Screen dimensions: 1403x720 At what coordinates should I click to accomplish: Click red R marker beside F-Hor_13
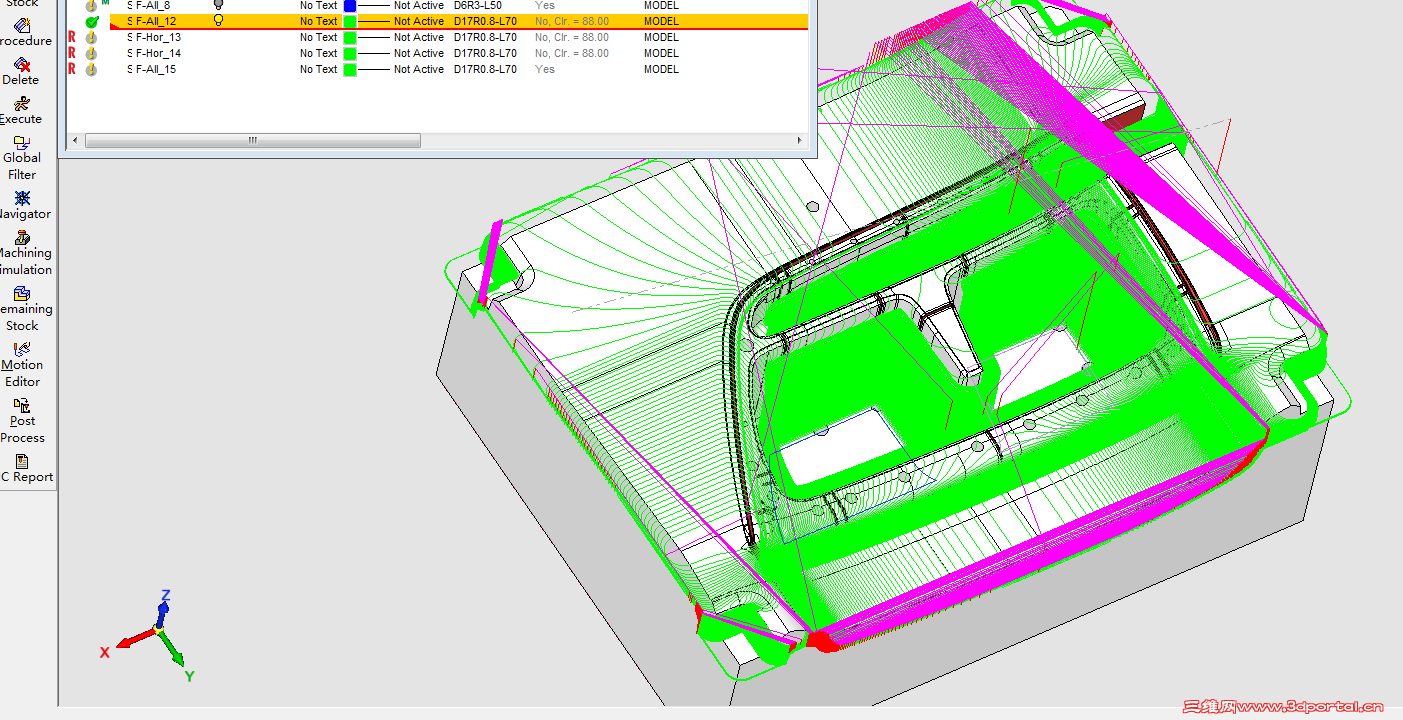pos(72,37)
